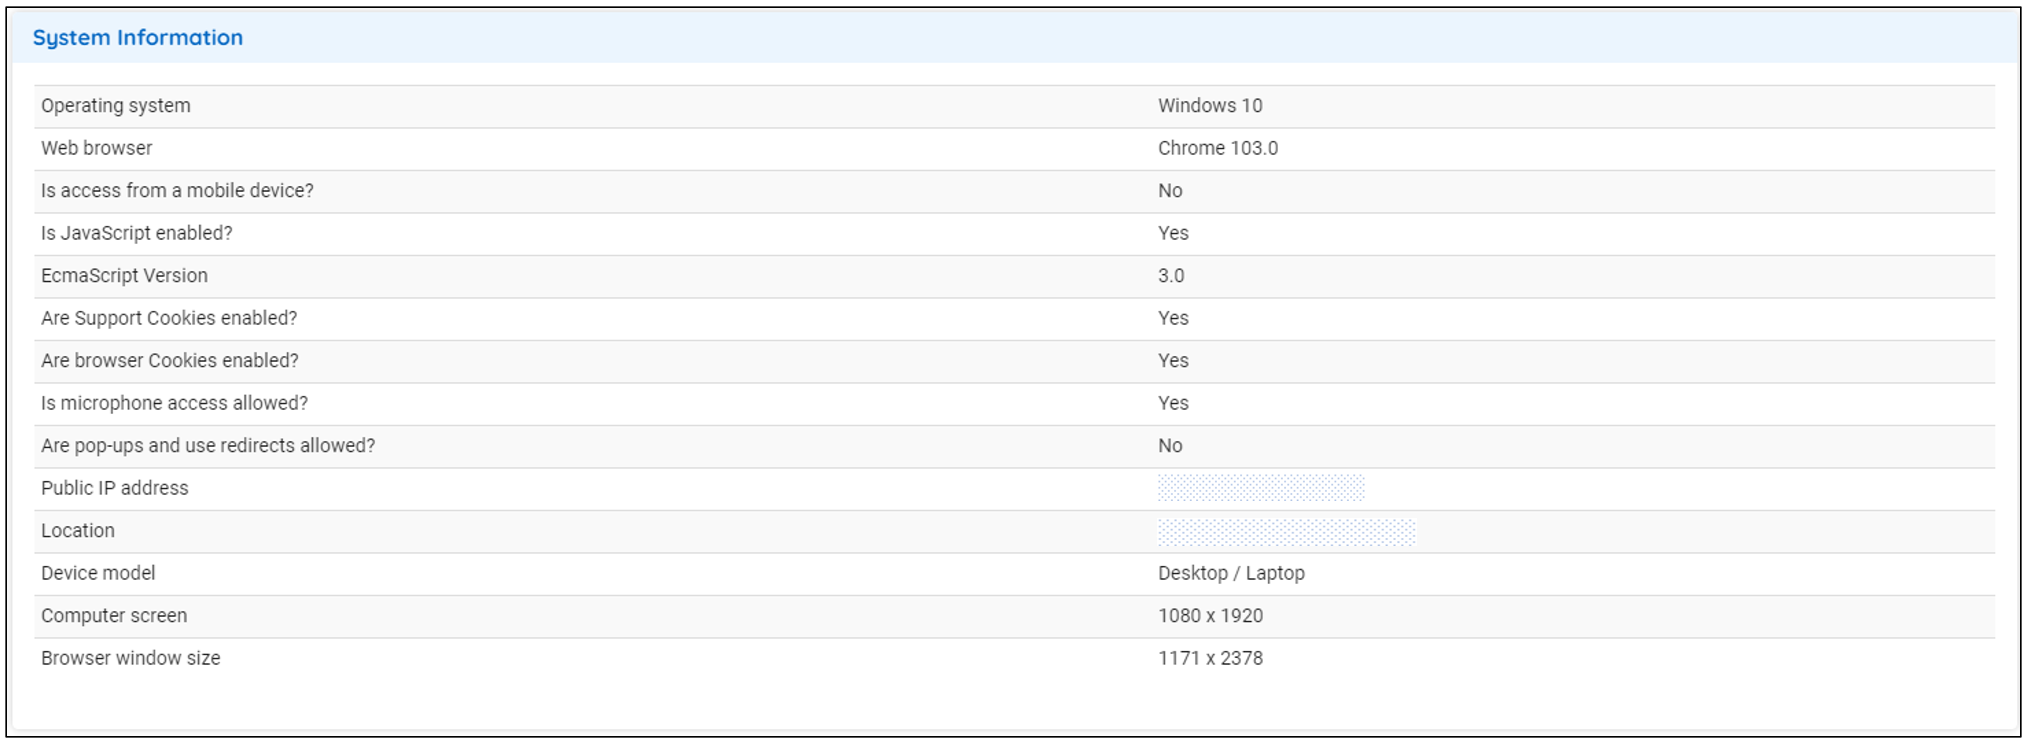2027x742 pixels.
Task: Select the EcmaScript Version label
Action: (124, 276)
